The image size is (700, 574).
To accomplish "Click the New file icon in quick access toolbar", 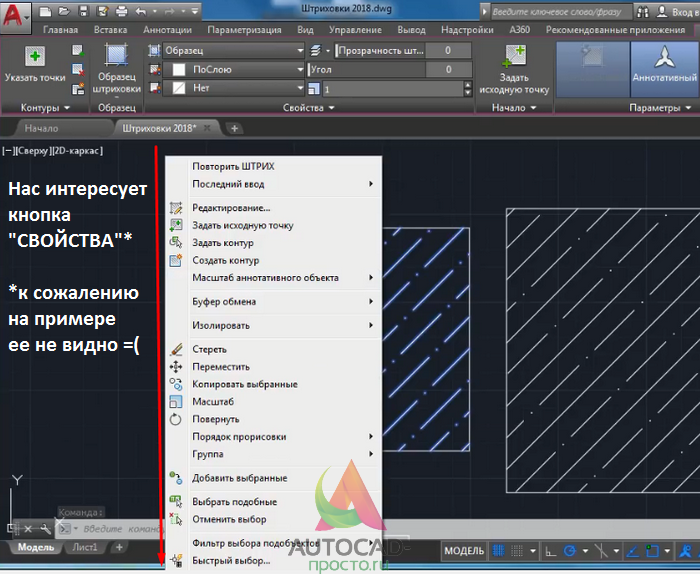I will [x=45, y=11].
